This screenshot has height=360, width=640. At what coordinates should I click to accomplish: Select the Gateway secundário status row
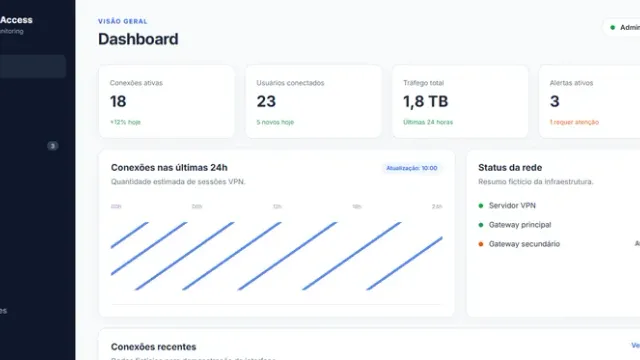click(x=559, y=244)
